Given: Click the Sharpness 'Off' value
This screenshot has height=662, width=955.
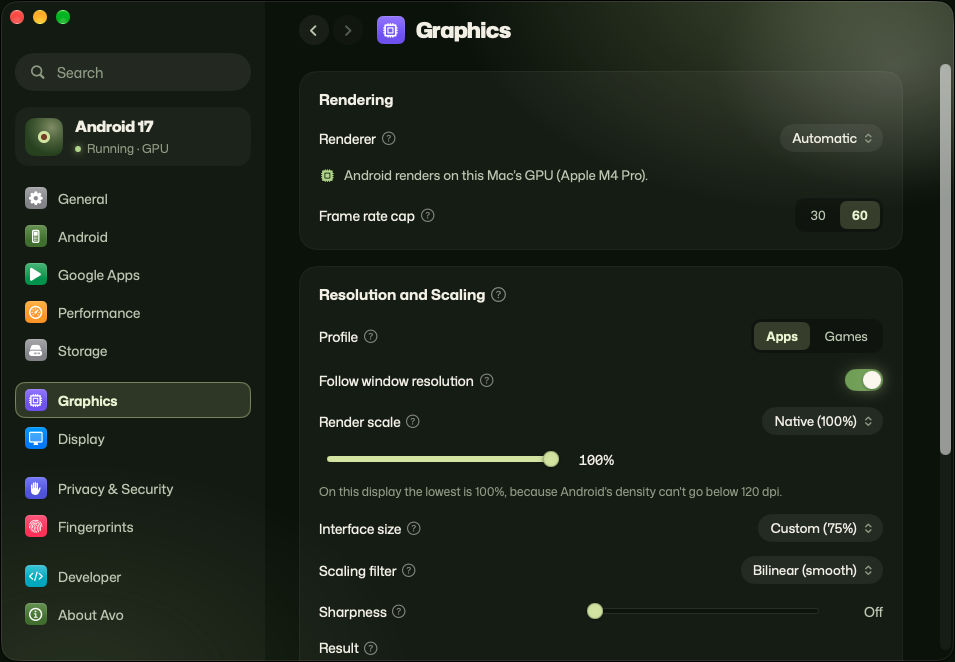Looking at the screenshot, I should click(x=873, y=612).
